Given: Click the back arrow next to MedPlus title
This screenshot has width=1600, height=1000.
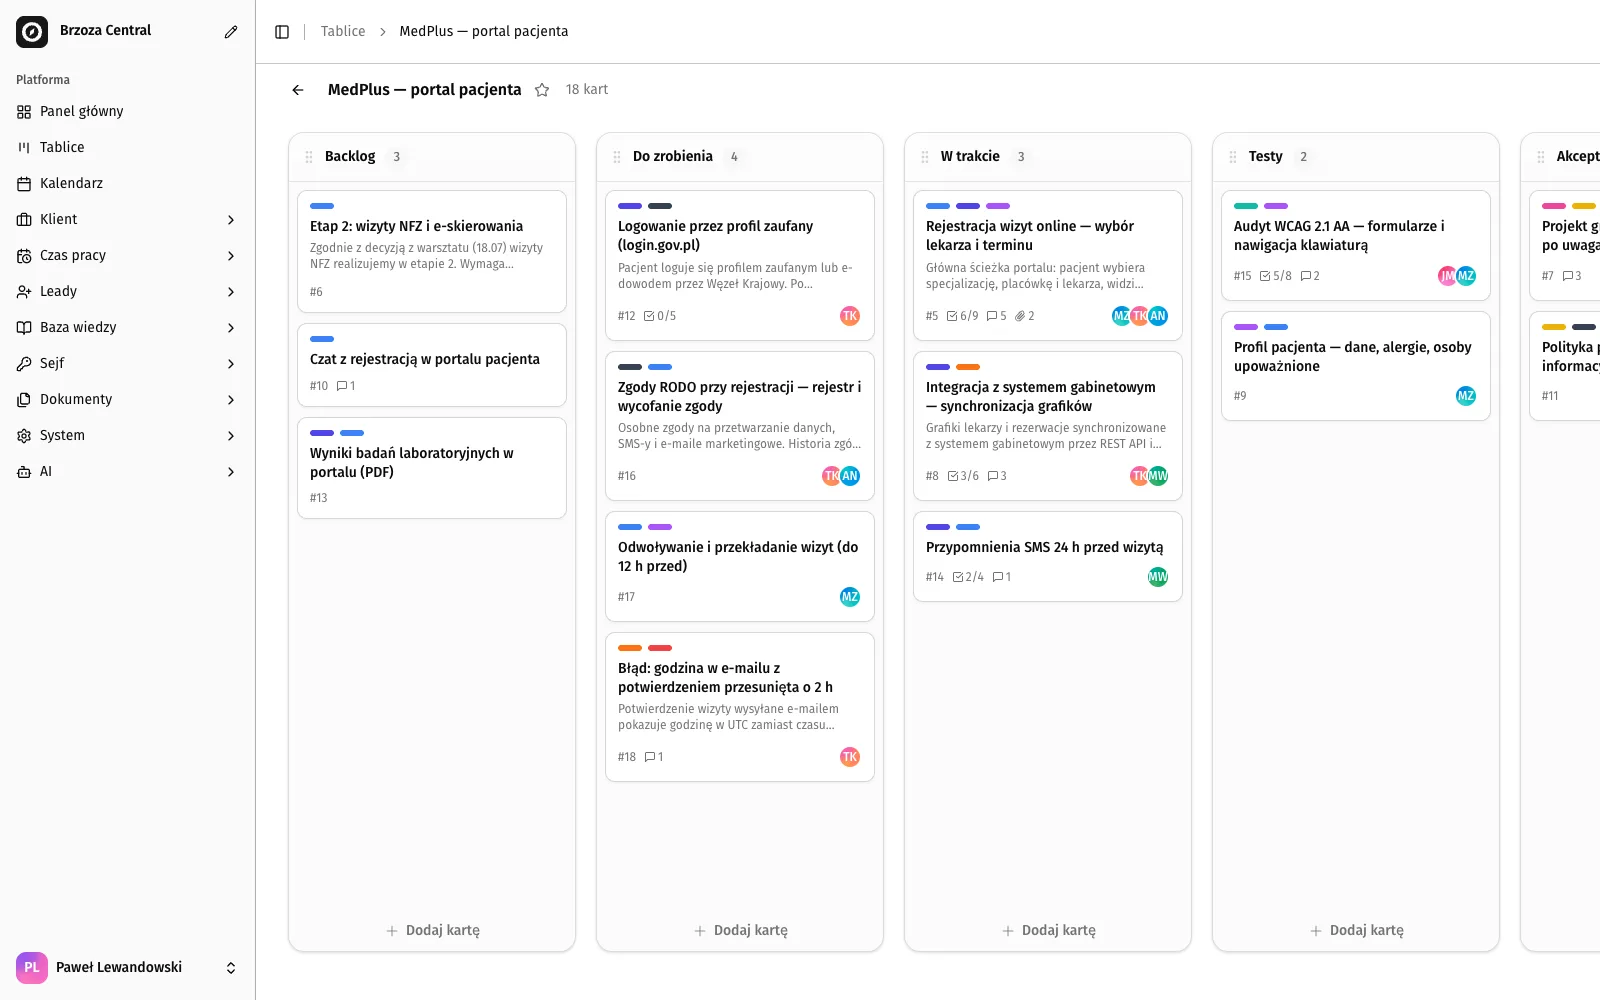Looking at the screenshot, I should coord(298,90).
